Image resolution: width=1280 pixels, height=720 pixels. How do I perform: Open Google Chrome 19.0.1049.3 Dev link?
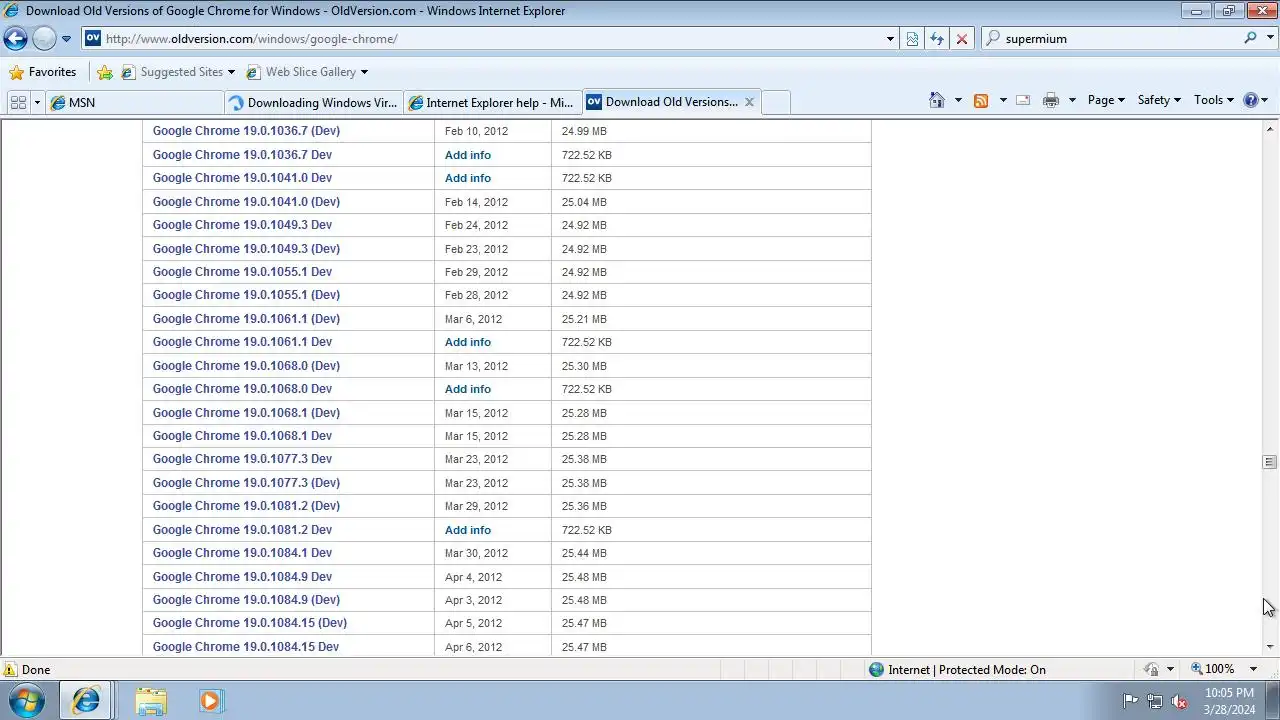click(242, 225)
